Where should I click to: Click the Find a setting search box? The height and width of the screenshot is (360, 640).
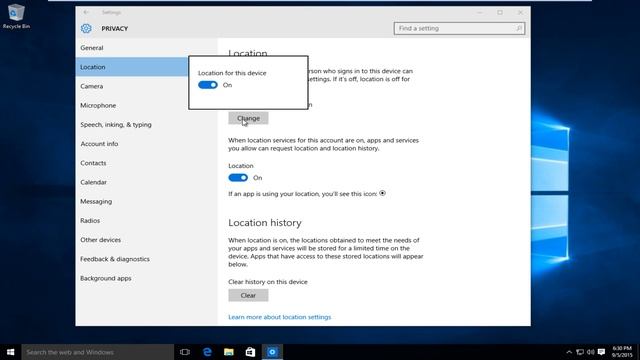[459, 28]
